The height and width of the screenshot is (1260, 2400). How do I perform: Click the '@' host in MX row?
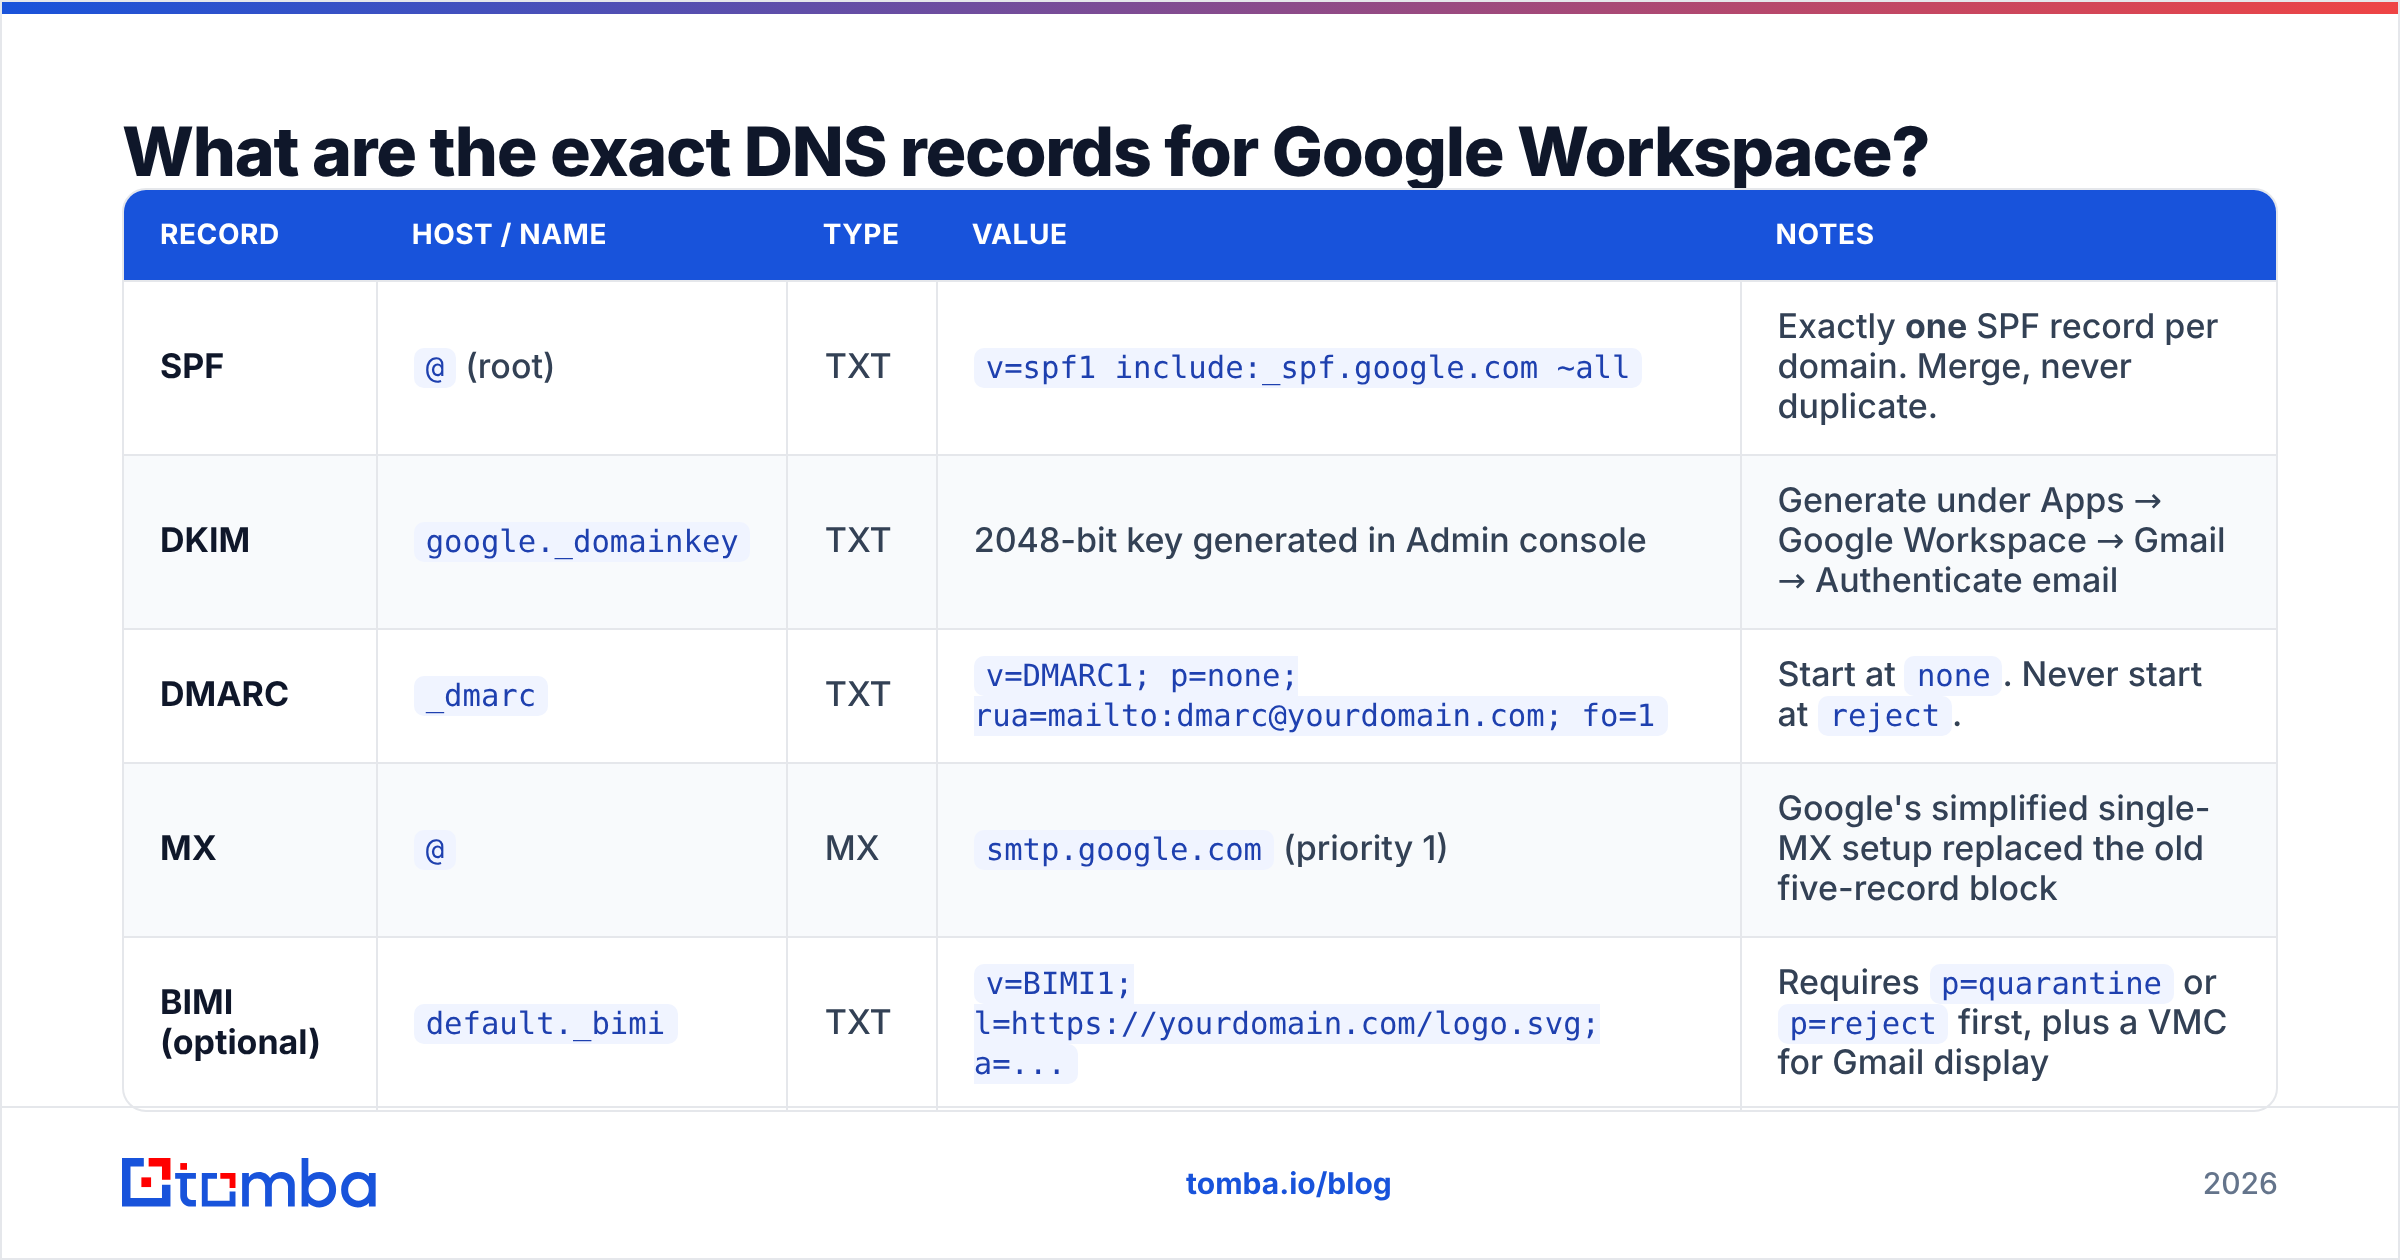(x=435, y=850)
